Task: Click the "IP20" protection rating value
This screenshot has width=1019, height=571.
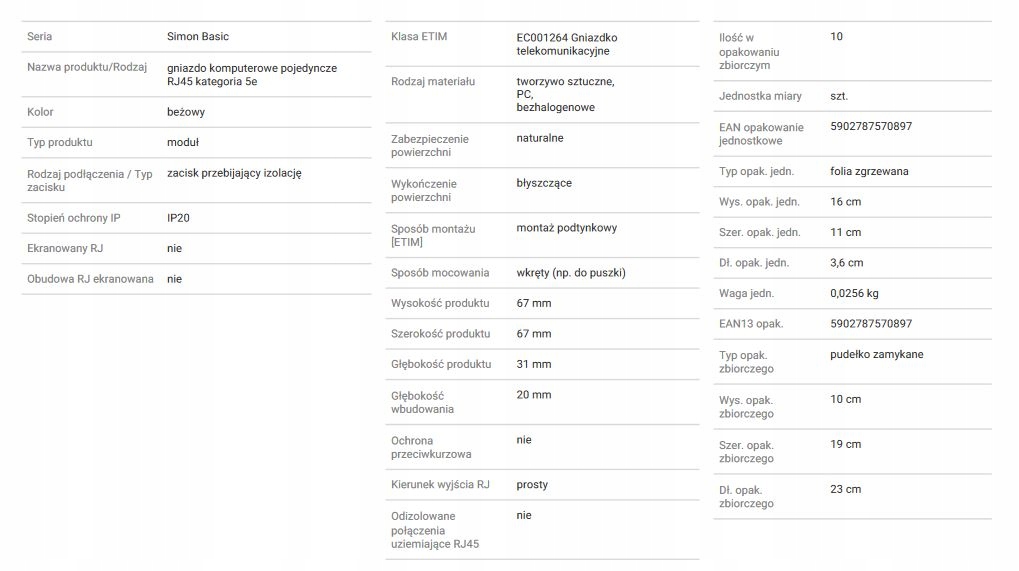Action: tap(178, 217)
